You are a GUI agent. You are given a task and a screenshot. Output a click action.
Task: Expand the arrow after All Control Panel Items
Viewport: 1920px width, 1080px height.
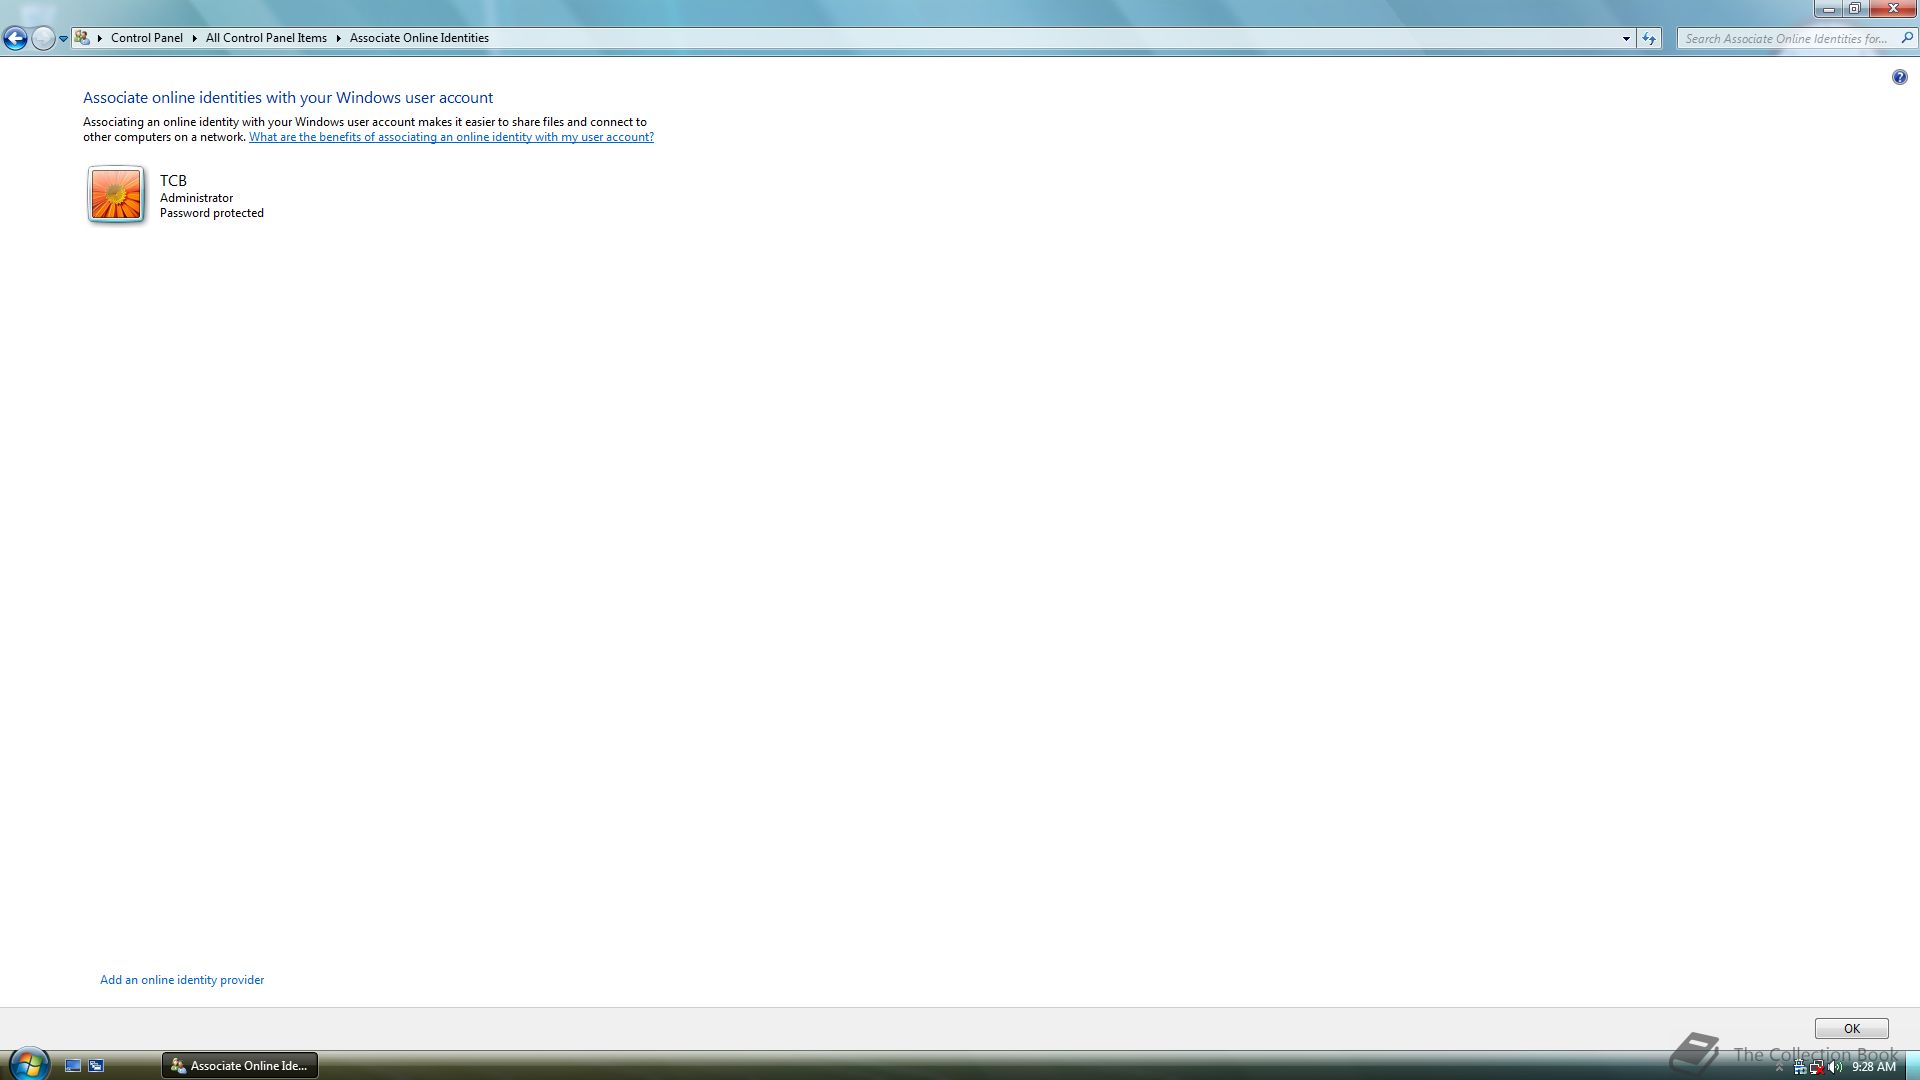click(x=338, y=38)
